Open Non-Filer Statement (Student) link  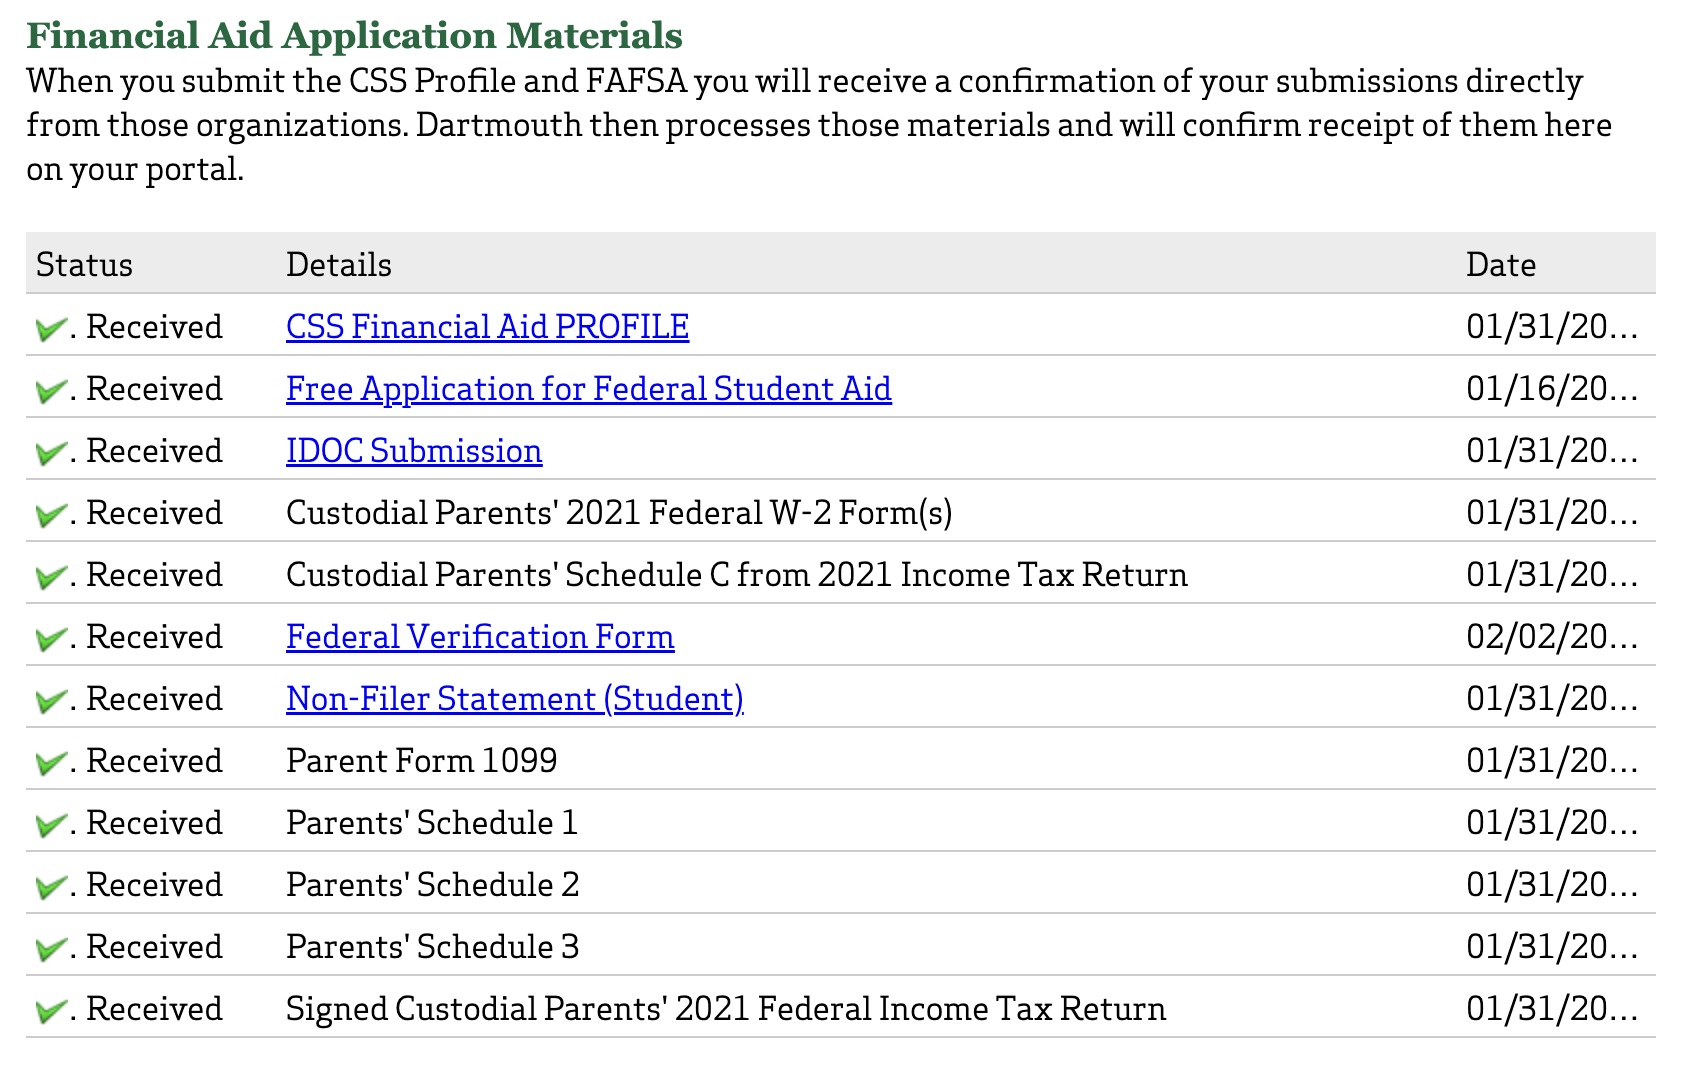514,699
